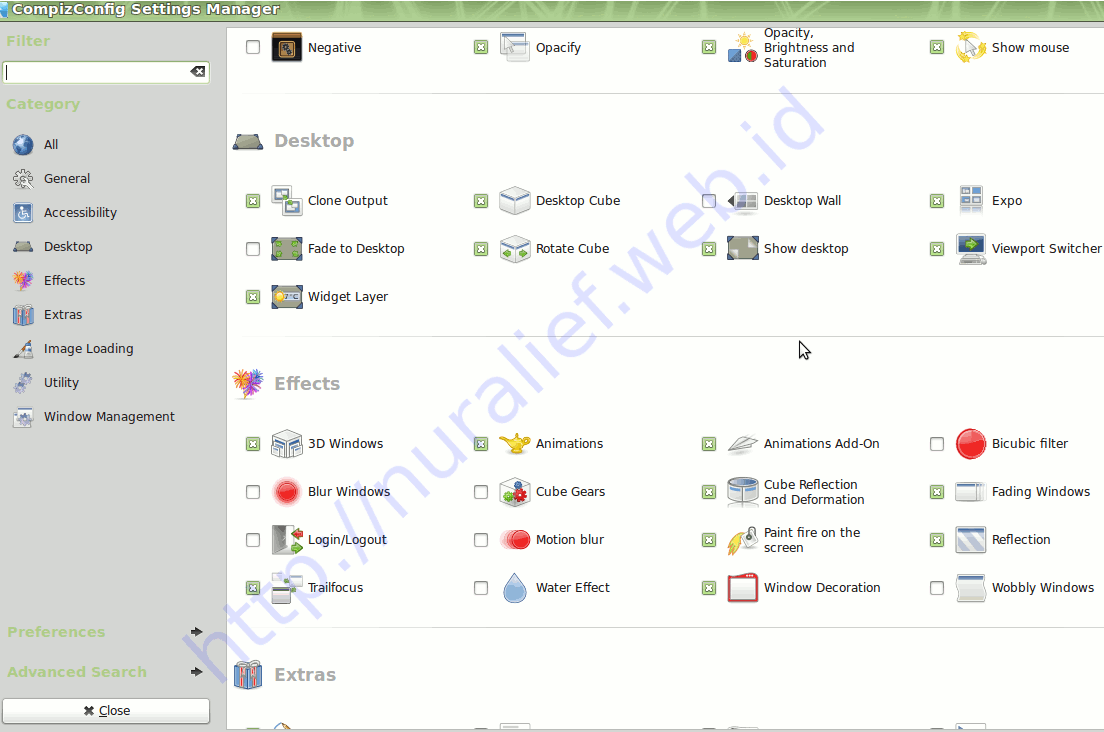The width and height of the screenshot is (1104, 732).
Task: Open Login/Logout plugin label
Action: (347, 539)
